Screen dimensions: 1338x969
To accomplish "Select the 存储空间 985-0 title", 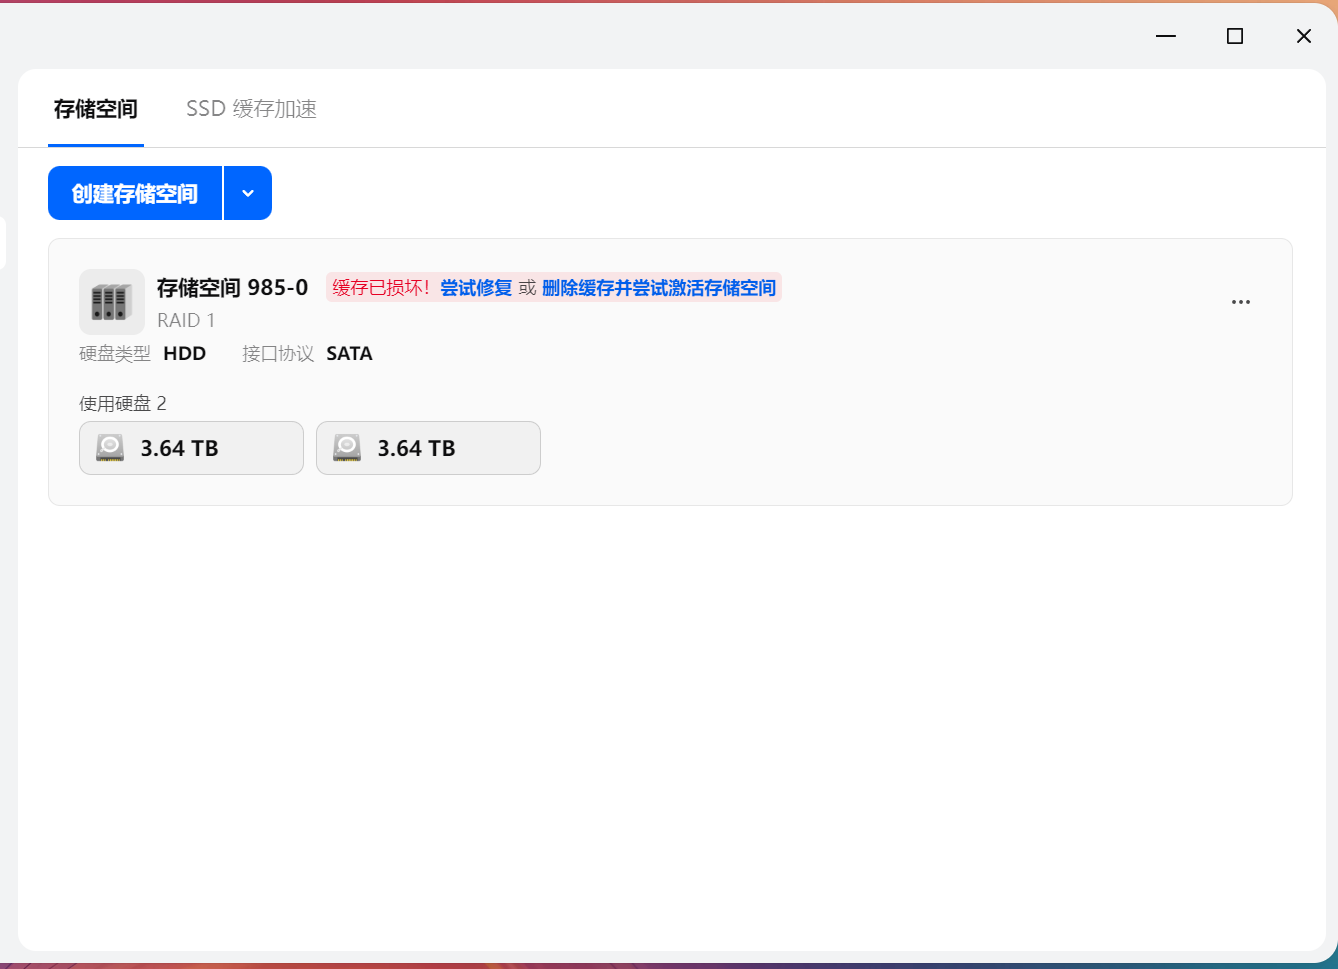I will (232, 288).
